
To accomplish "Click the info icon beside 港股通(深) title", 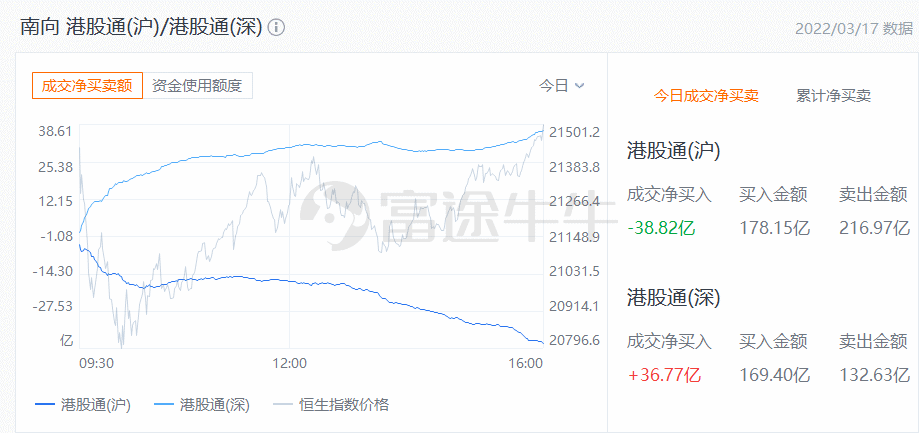I will (x=276, y=28).
